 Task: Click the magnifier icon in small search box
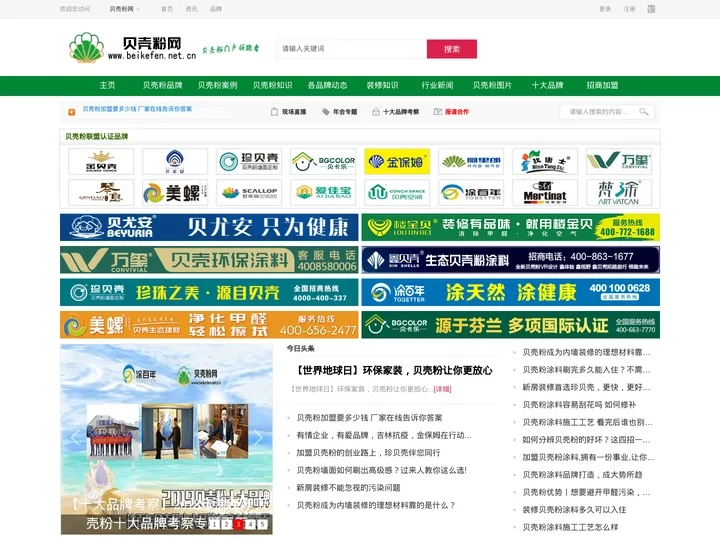pos(644,112)
